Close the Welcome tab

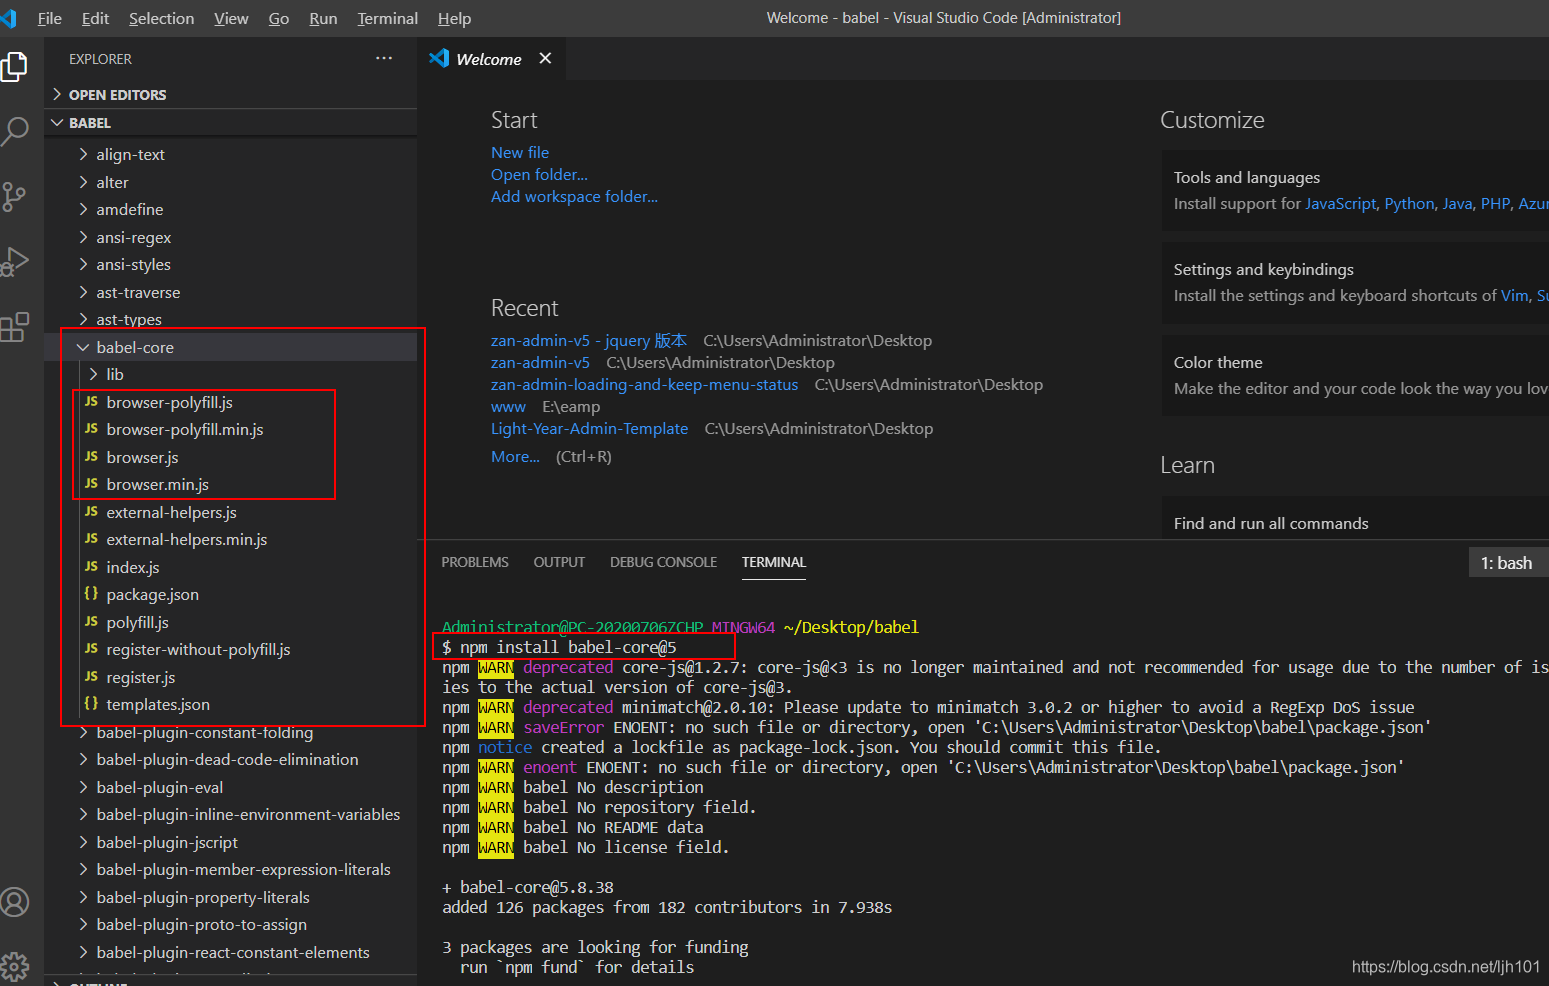click(545, 58)
